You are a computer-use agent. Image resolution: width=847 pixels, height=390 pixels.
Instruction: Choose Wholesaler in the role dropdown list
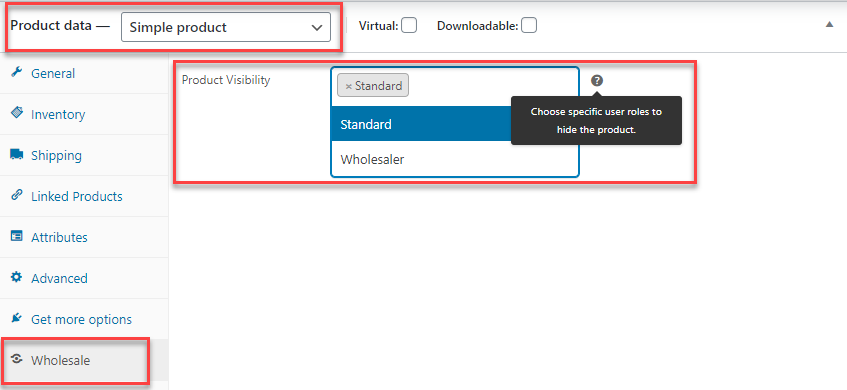(454, 159)
